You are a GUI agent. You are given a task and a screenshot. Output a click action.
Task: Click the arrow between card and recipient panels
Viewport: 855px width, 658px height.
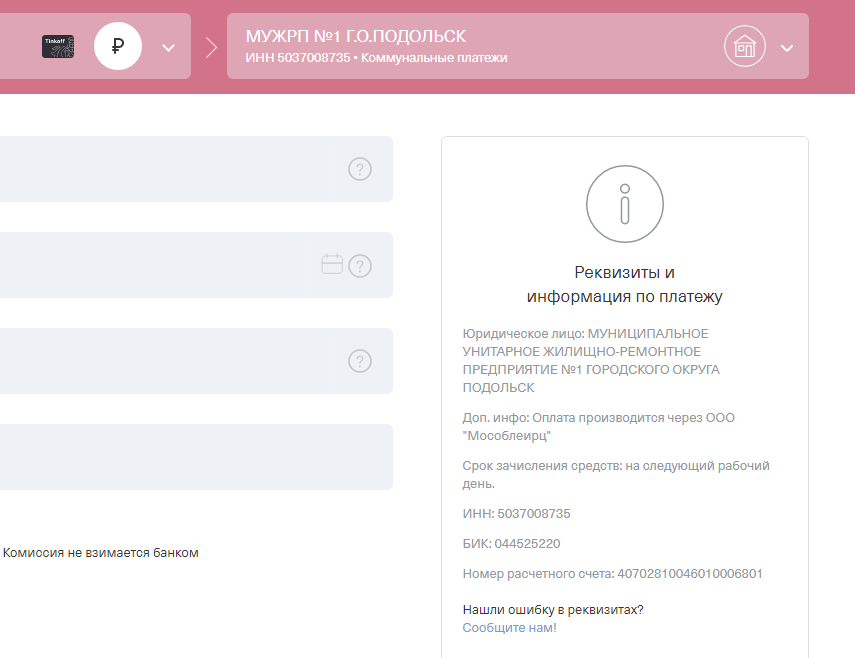tap(211, 47)
